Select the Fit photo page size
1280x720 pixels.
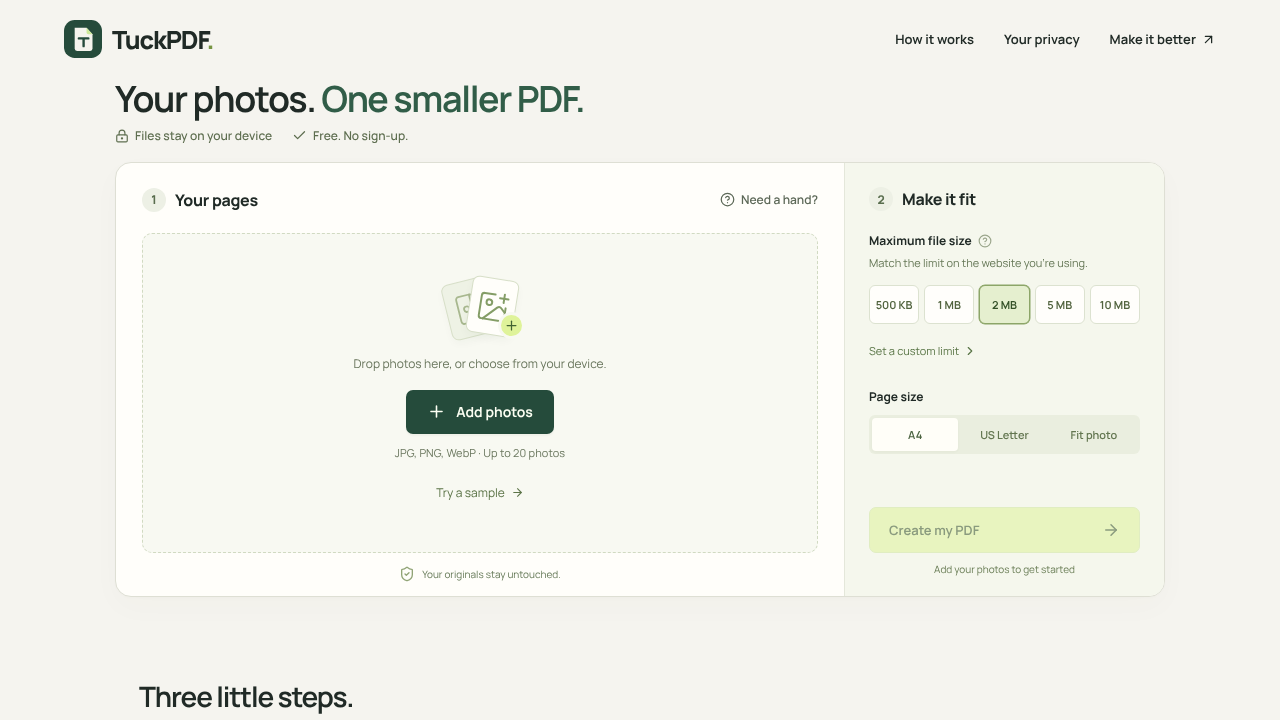point(1094,435)
